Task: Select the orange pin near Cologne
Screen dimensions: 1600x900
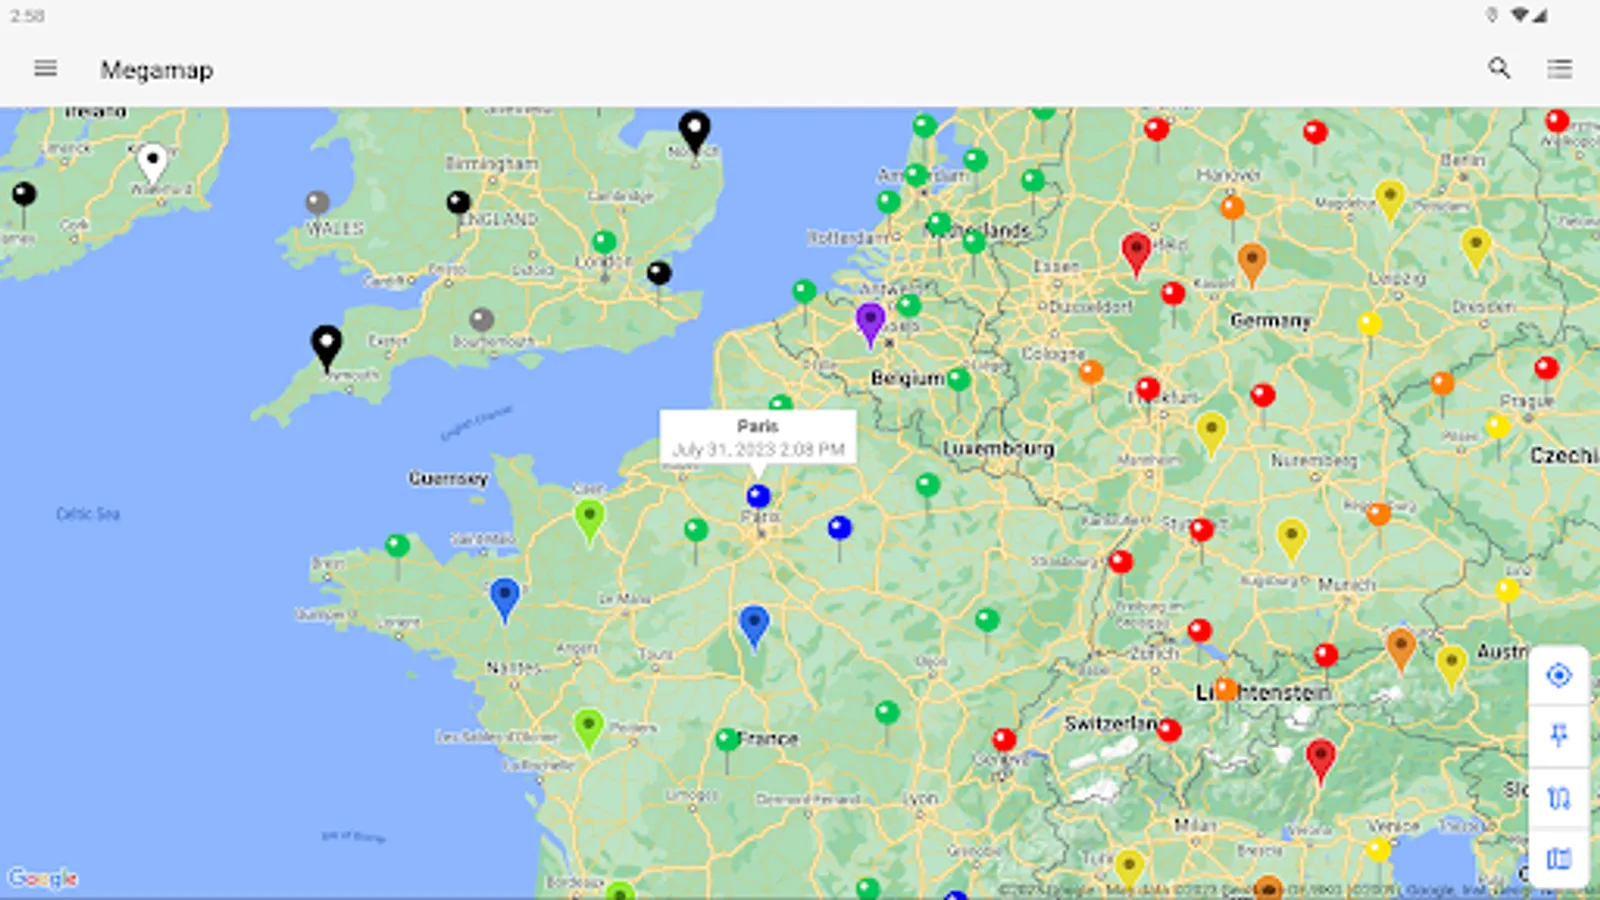Action: click(1091, 373)
